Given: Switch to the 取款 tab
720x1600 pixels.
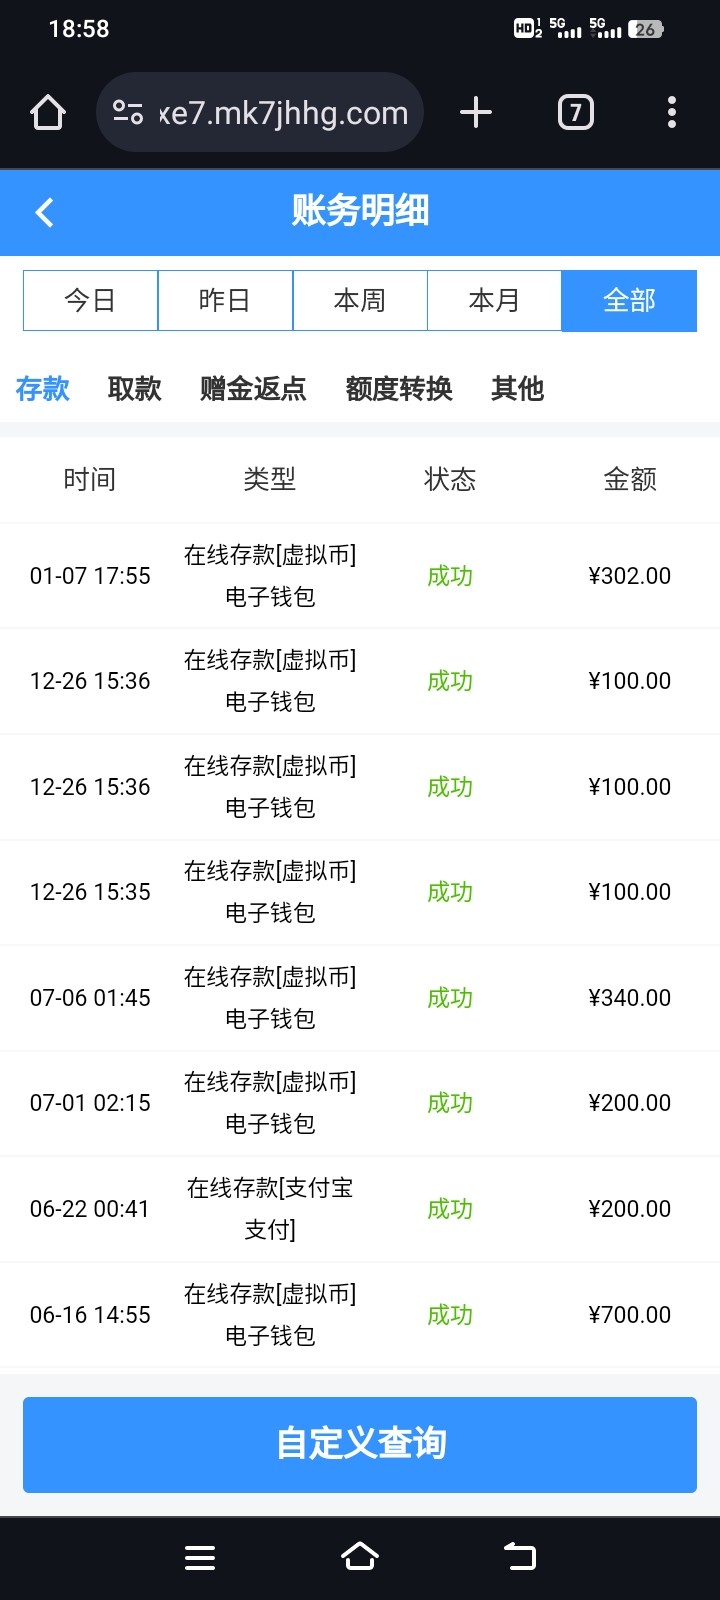Looking at the screenshot, I should point(135,388).
